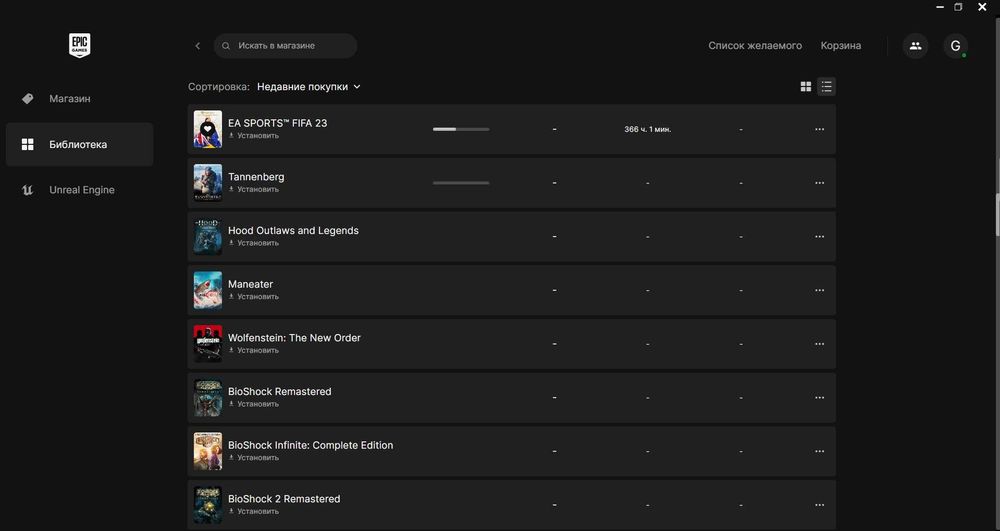
Task: Open more options for Wolfenstein: The New Order
Action: [820, 344]
